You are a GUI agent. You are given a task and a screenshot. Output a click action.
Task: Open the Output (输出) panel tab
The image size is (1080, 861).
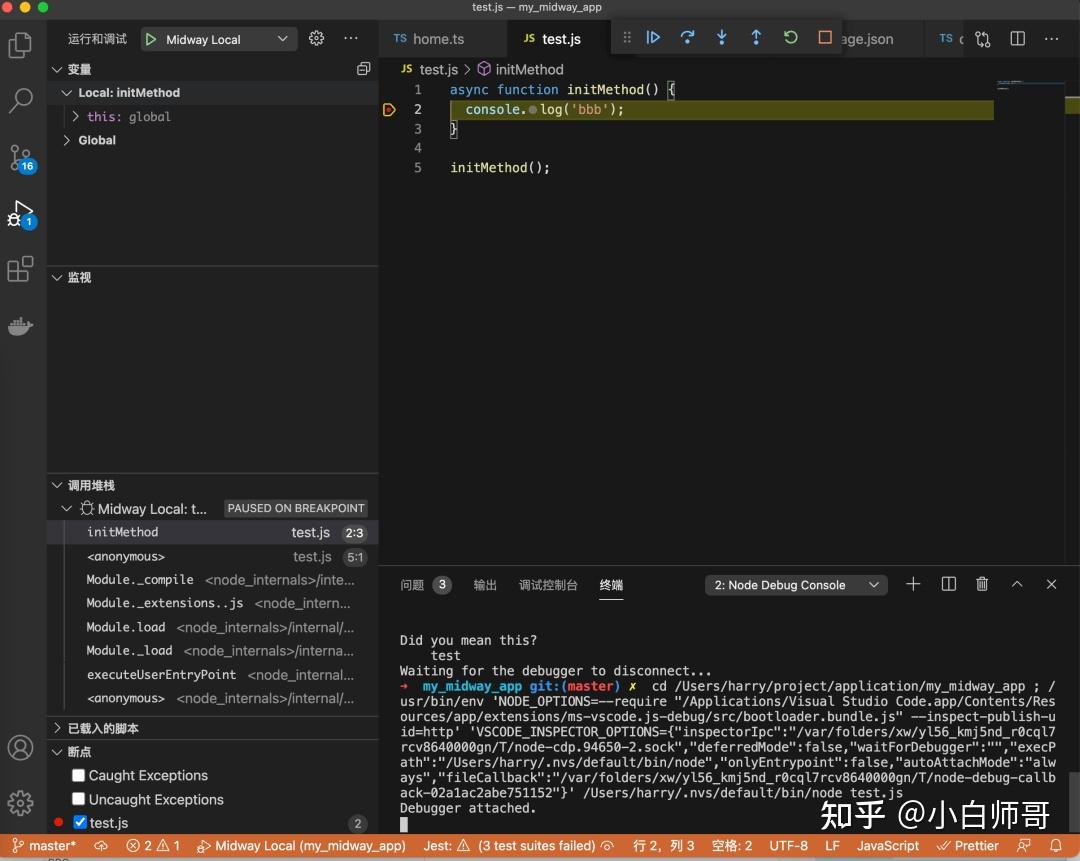[x=485, y=585]
